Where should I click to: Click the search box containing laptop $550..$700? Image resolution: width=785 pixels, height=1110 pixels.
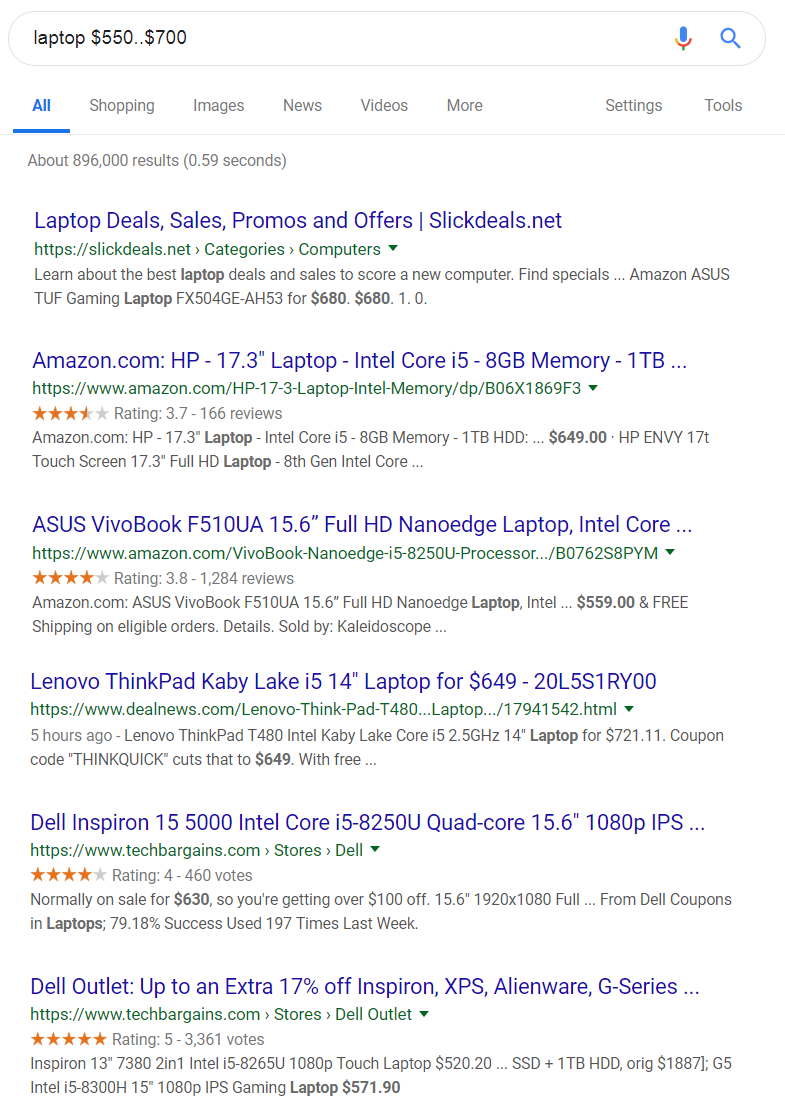pyautogui.click(x=340, y=38)
